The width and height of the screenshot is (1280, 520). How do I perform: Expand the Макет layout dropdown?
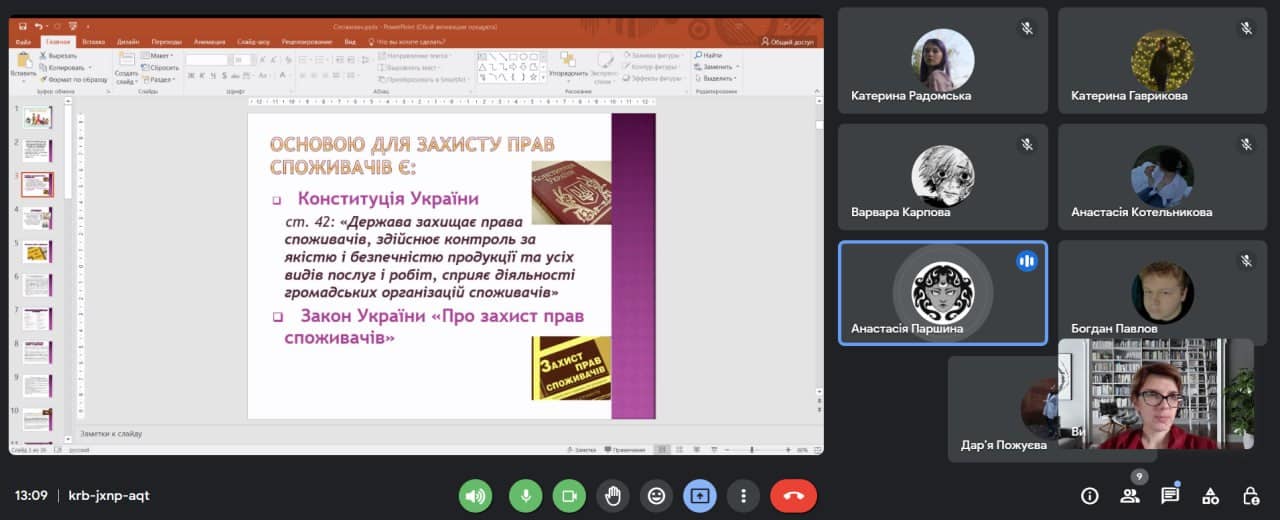[x=160, y=55]
